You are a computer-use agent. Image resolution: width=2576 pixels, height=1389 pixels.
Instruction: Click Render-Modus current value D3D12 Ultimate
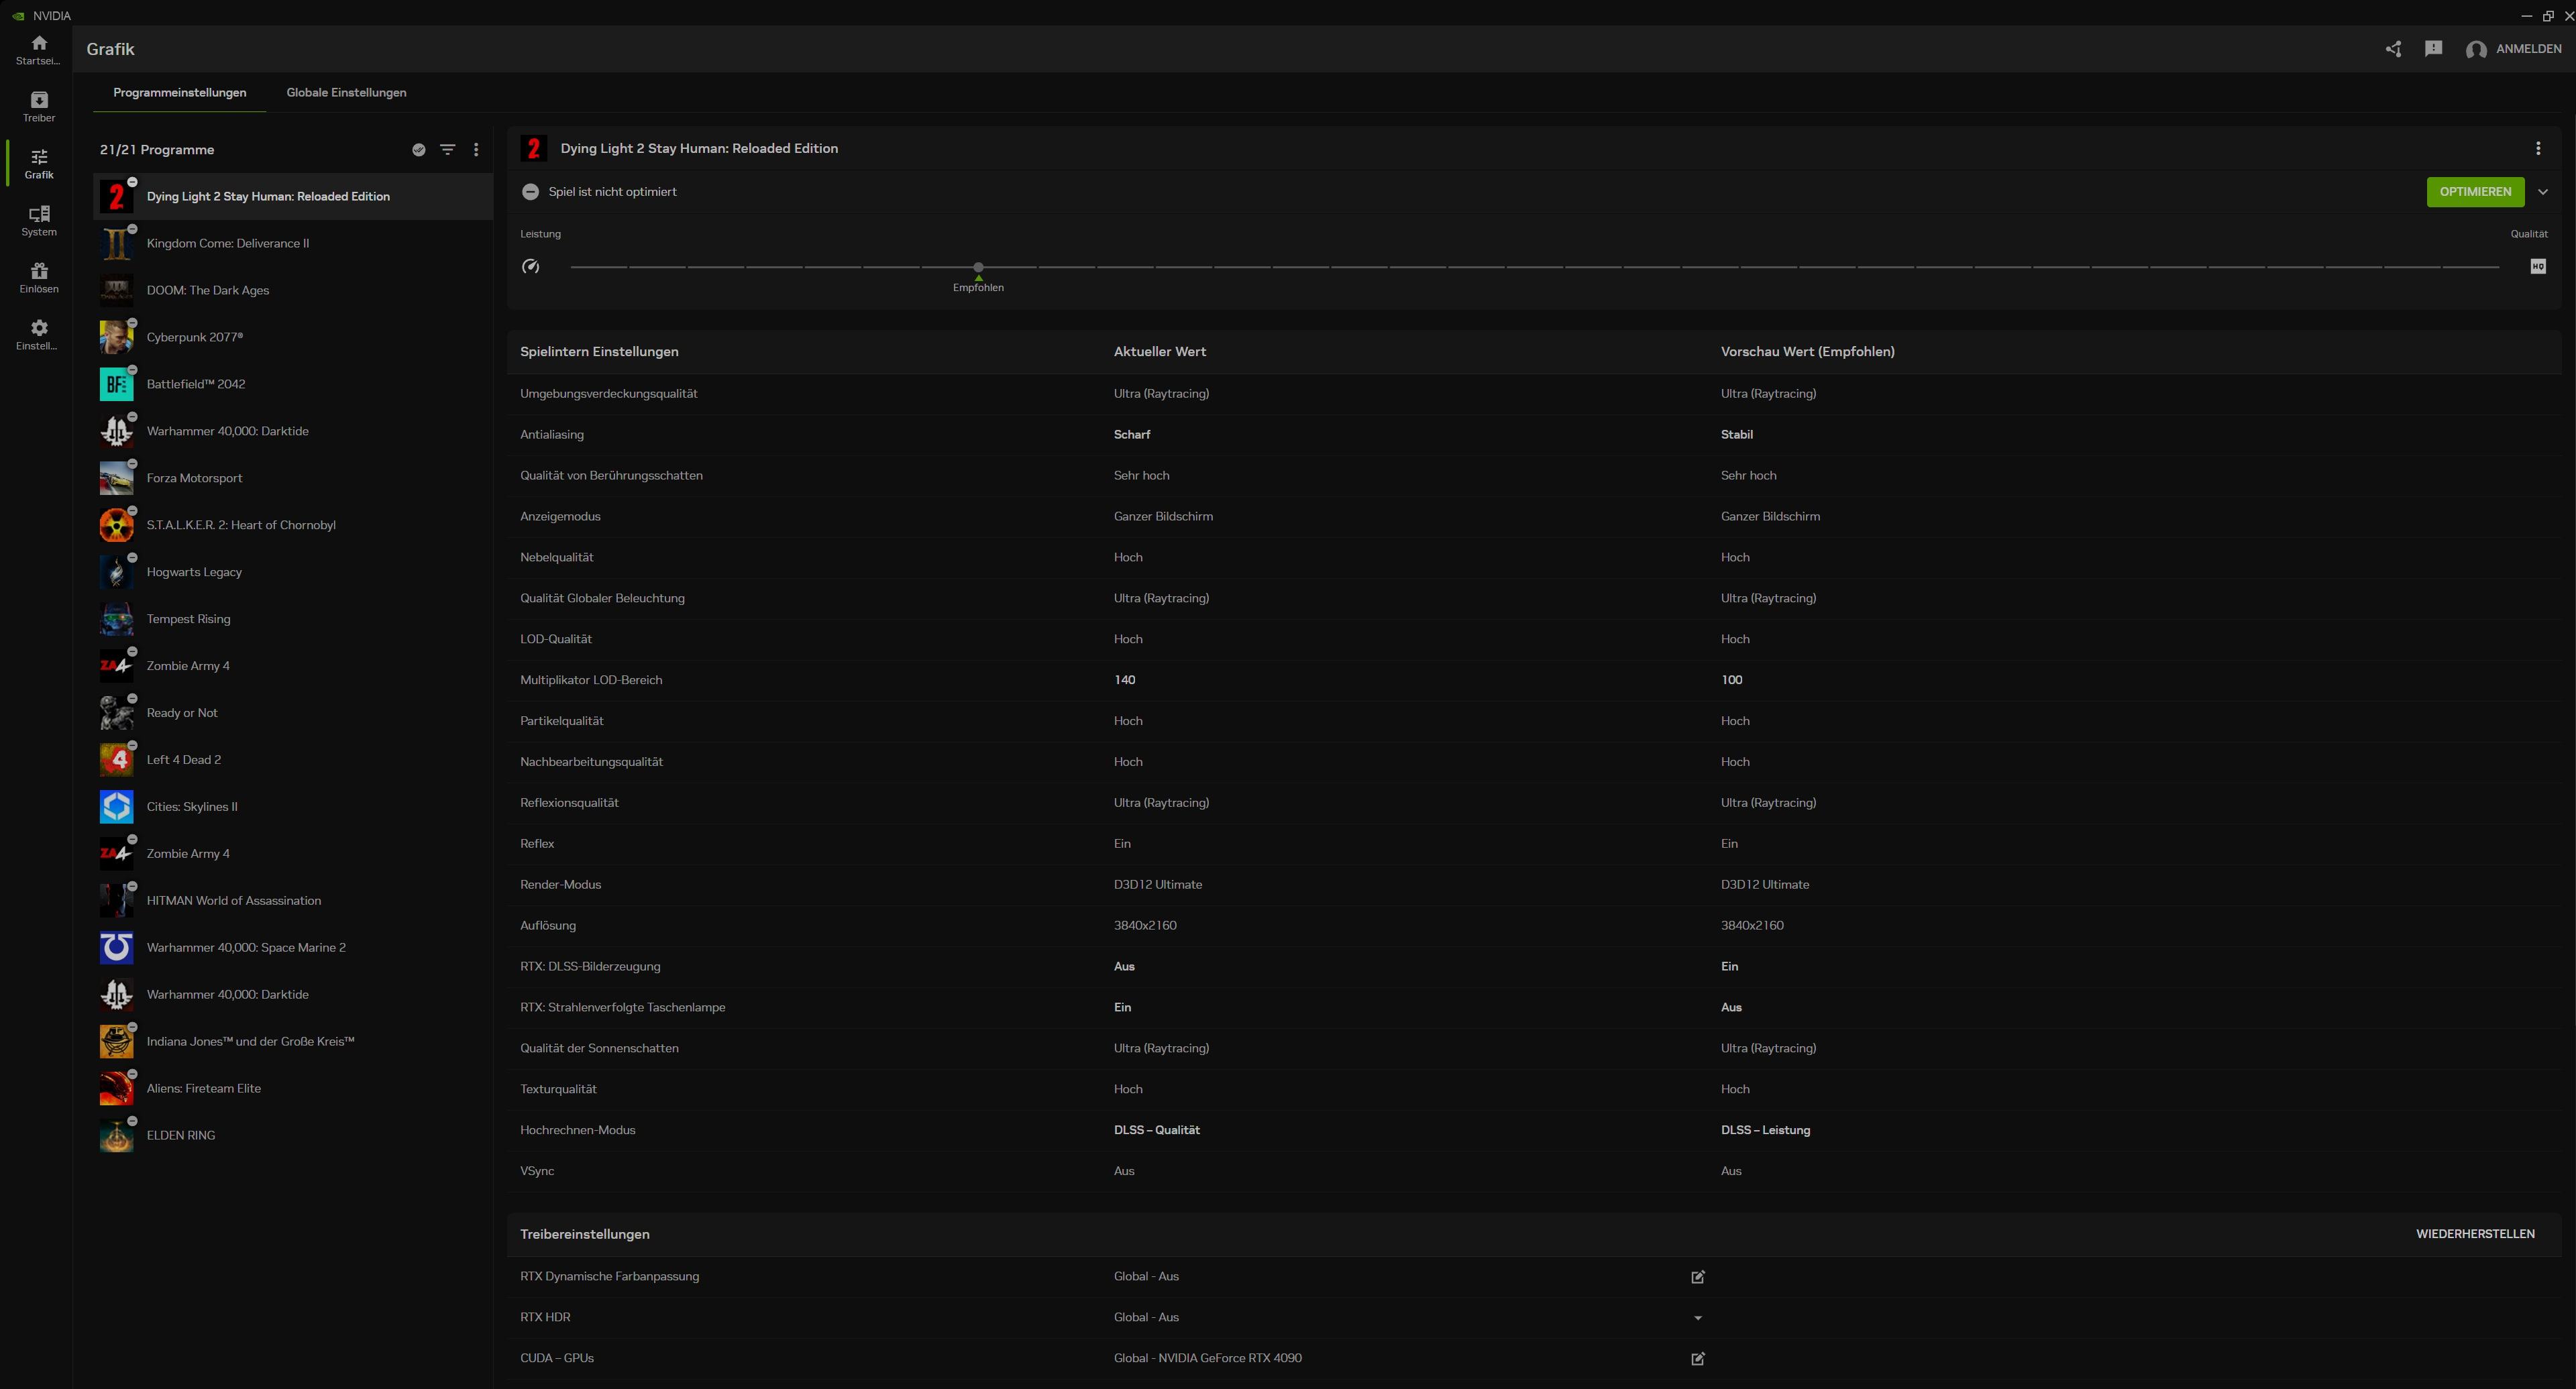click(x=1158, y=885)
